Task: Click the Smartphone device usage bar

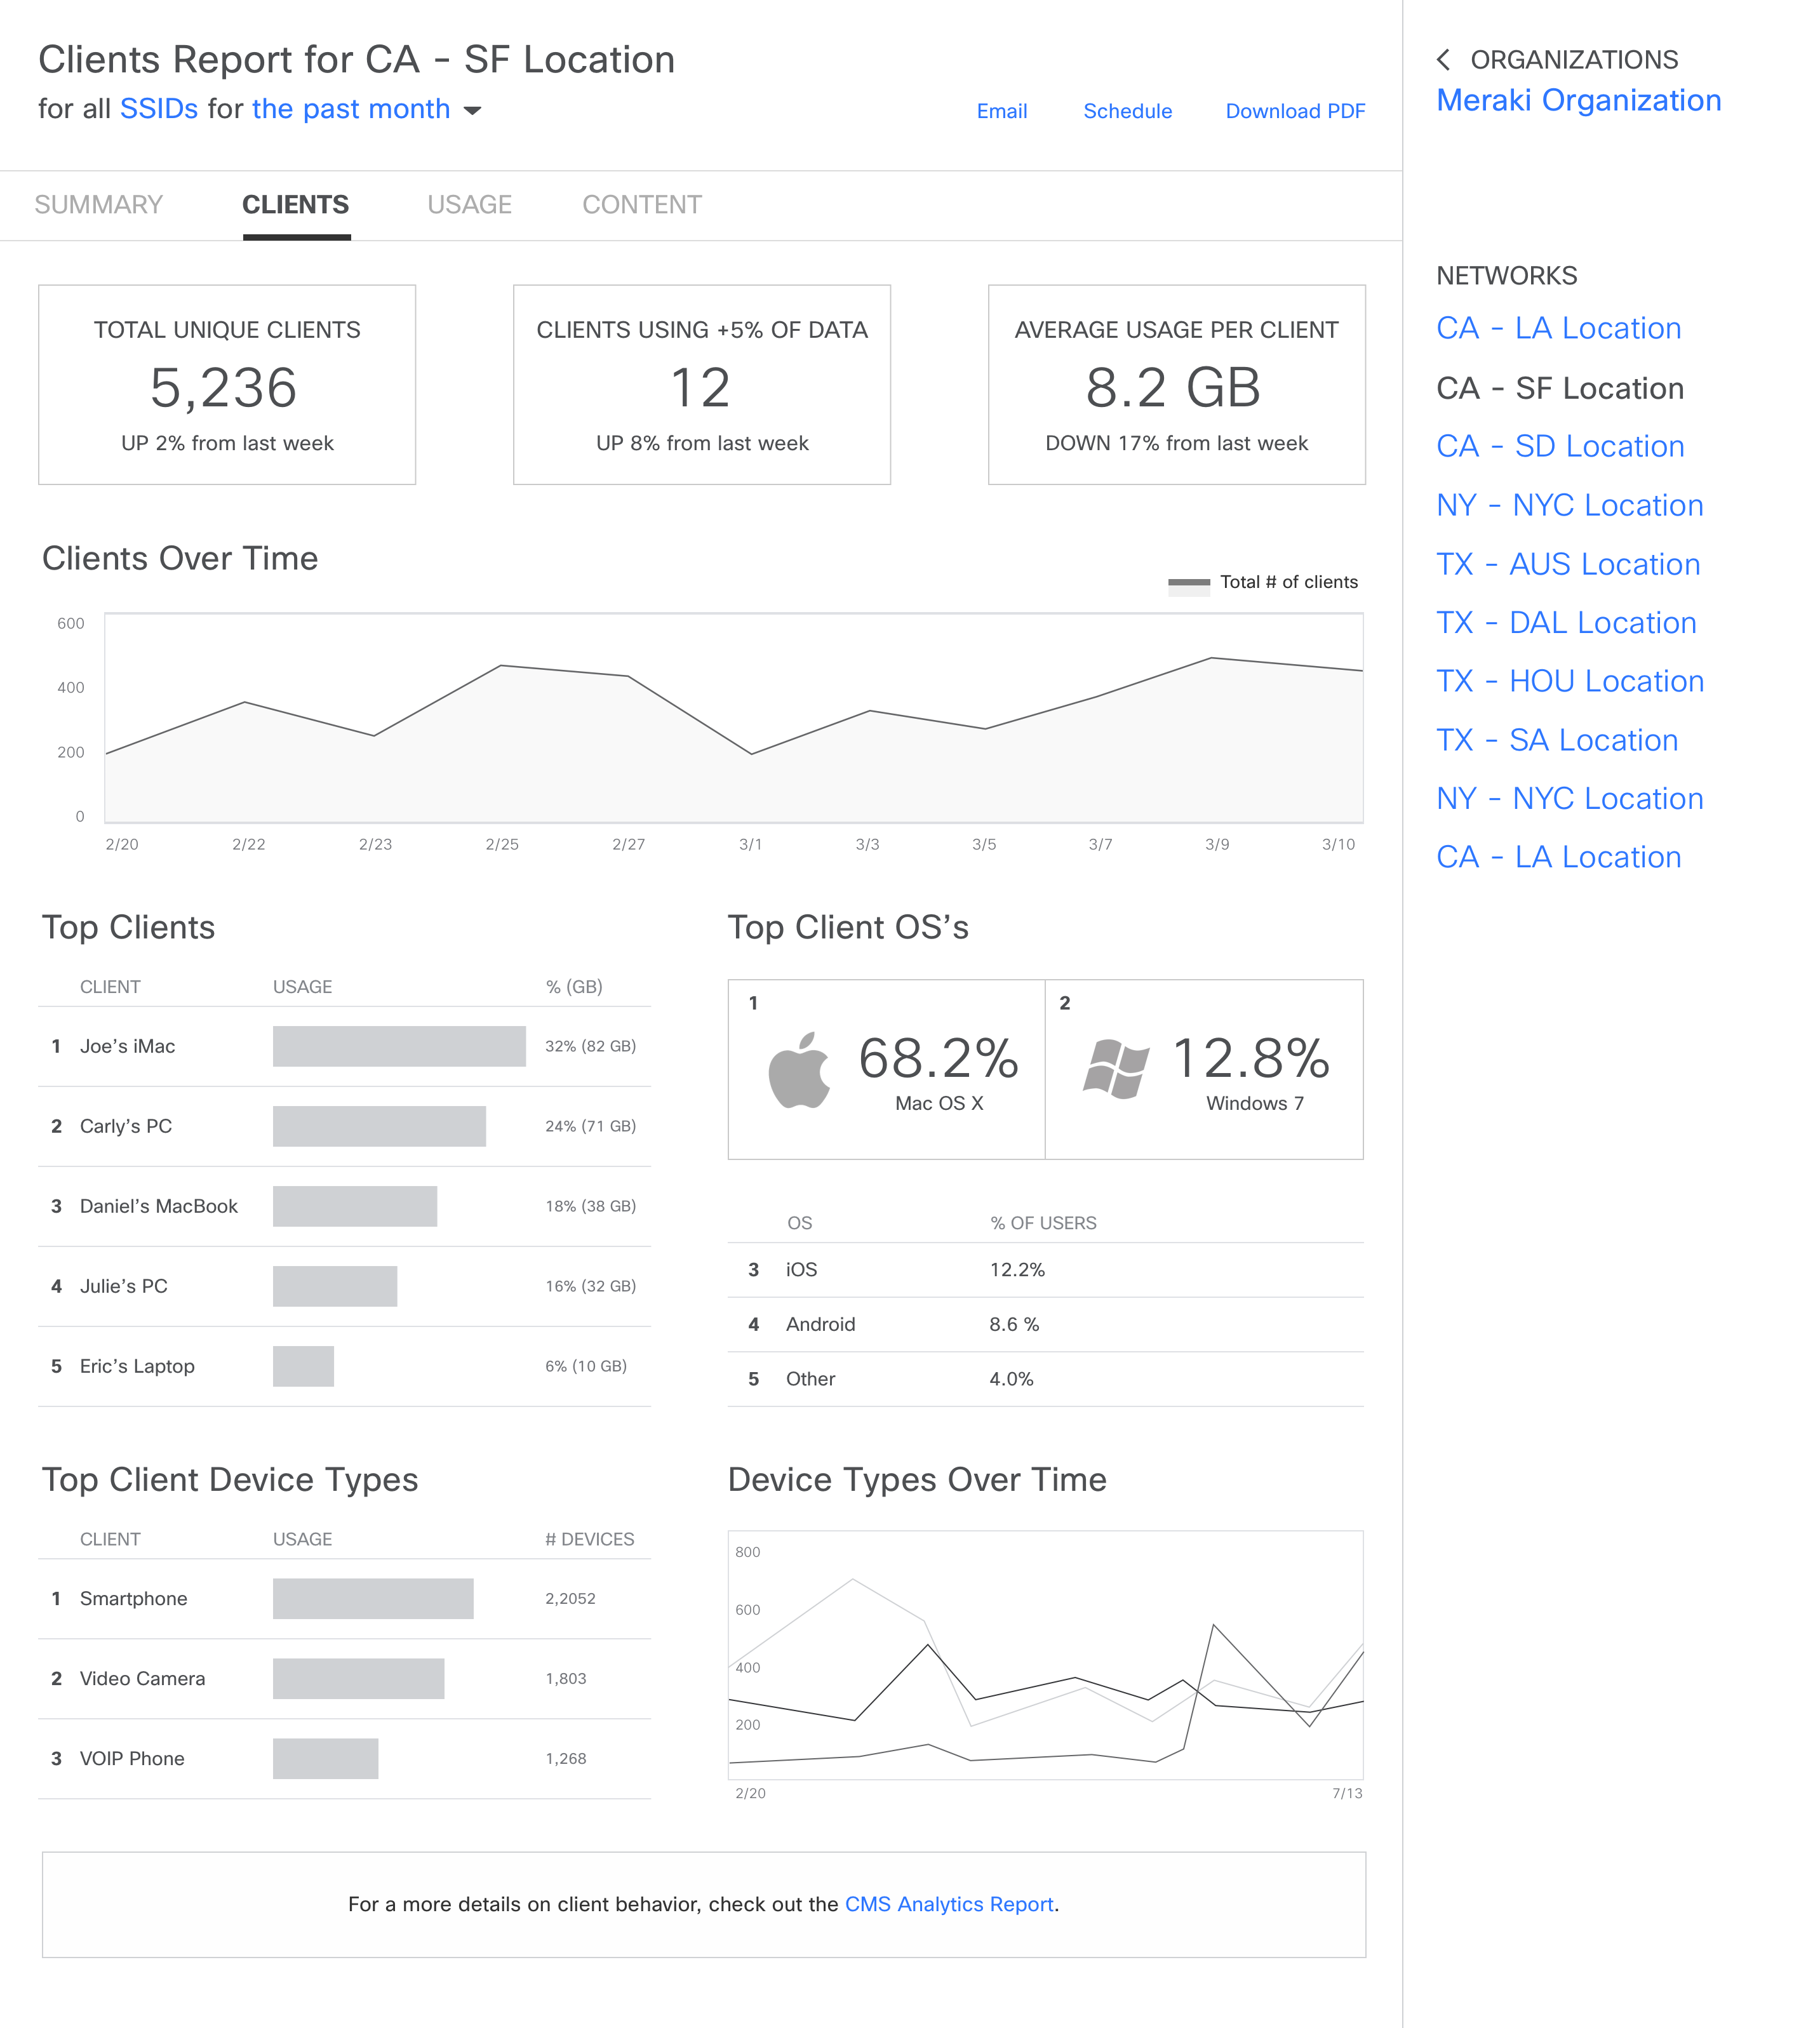Action: (372, 1598)
